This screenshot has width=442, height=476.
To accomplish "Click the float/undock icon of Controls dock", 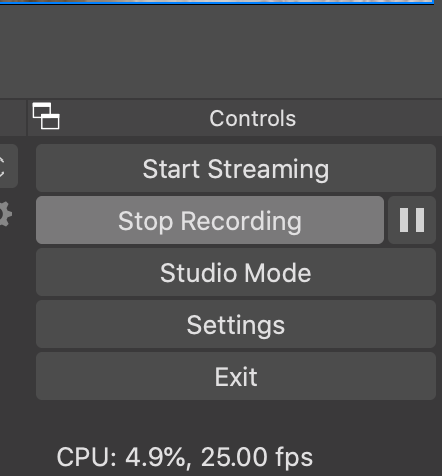I will [x=46, y=116].
